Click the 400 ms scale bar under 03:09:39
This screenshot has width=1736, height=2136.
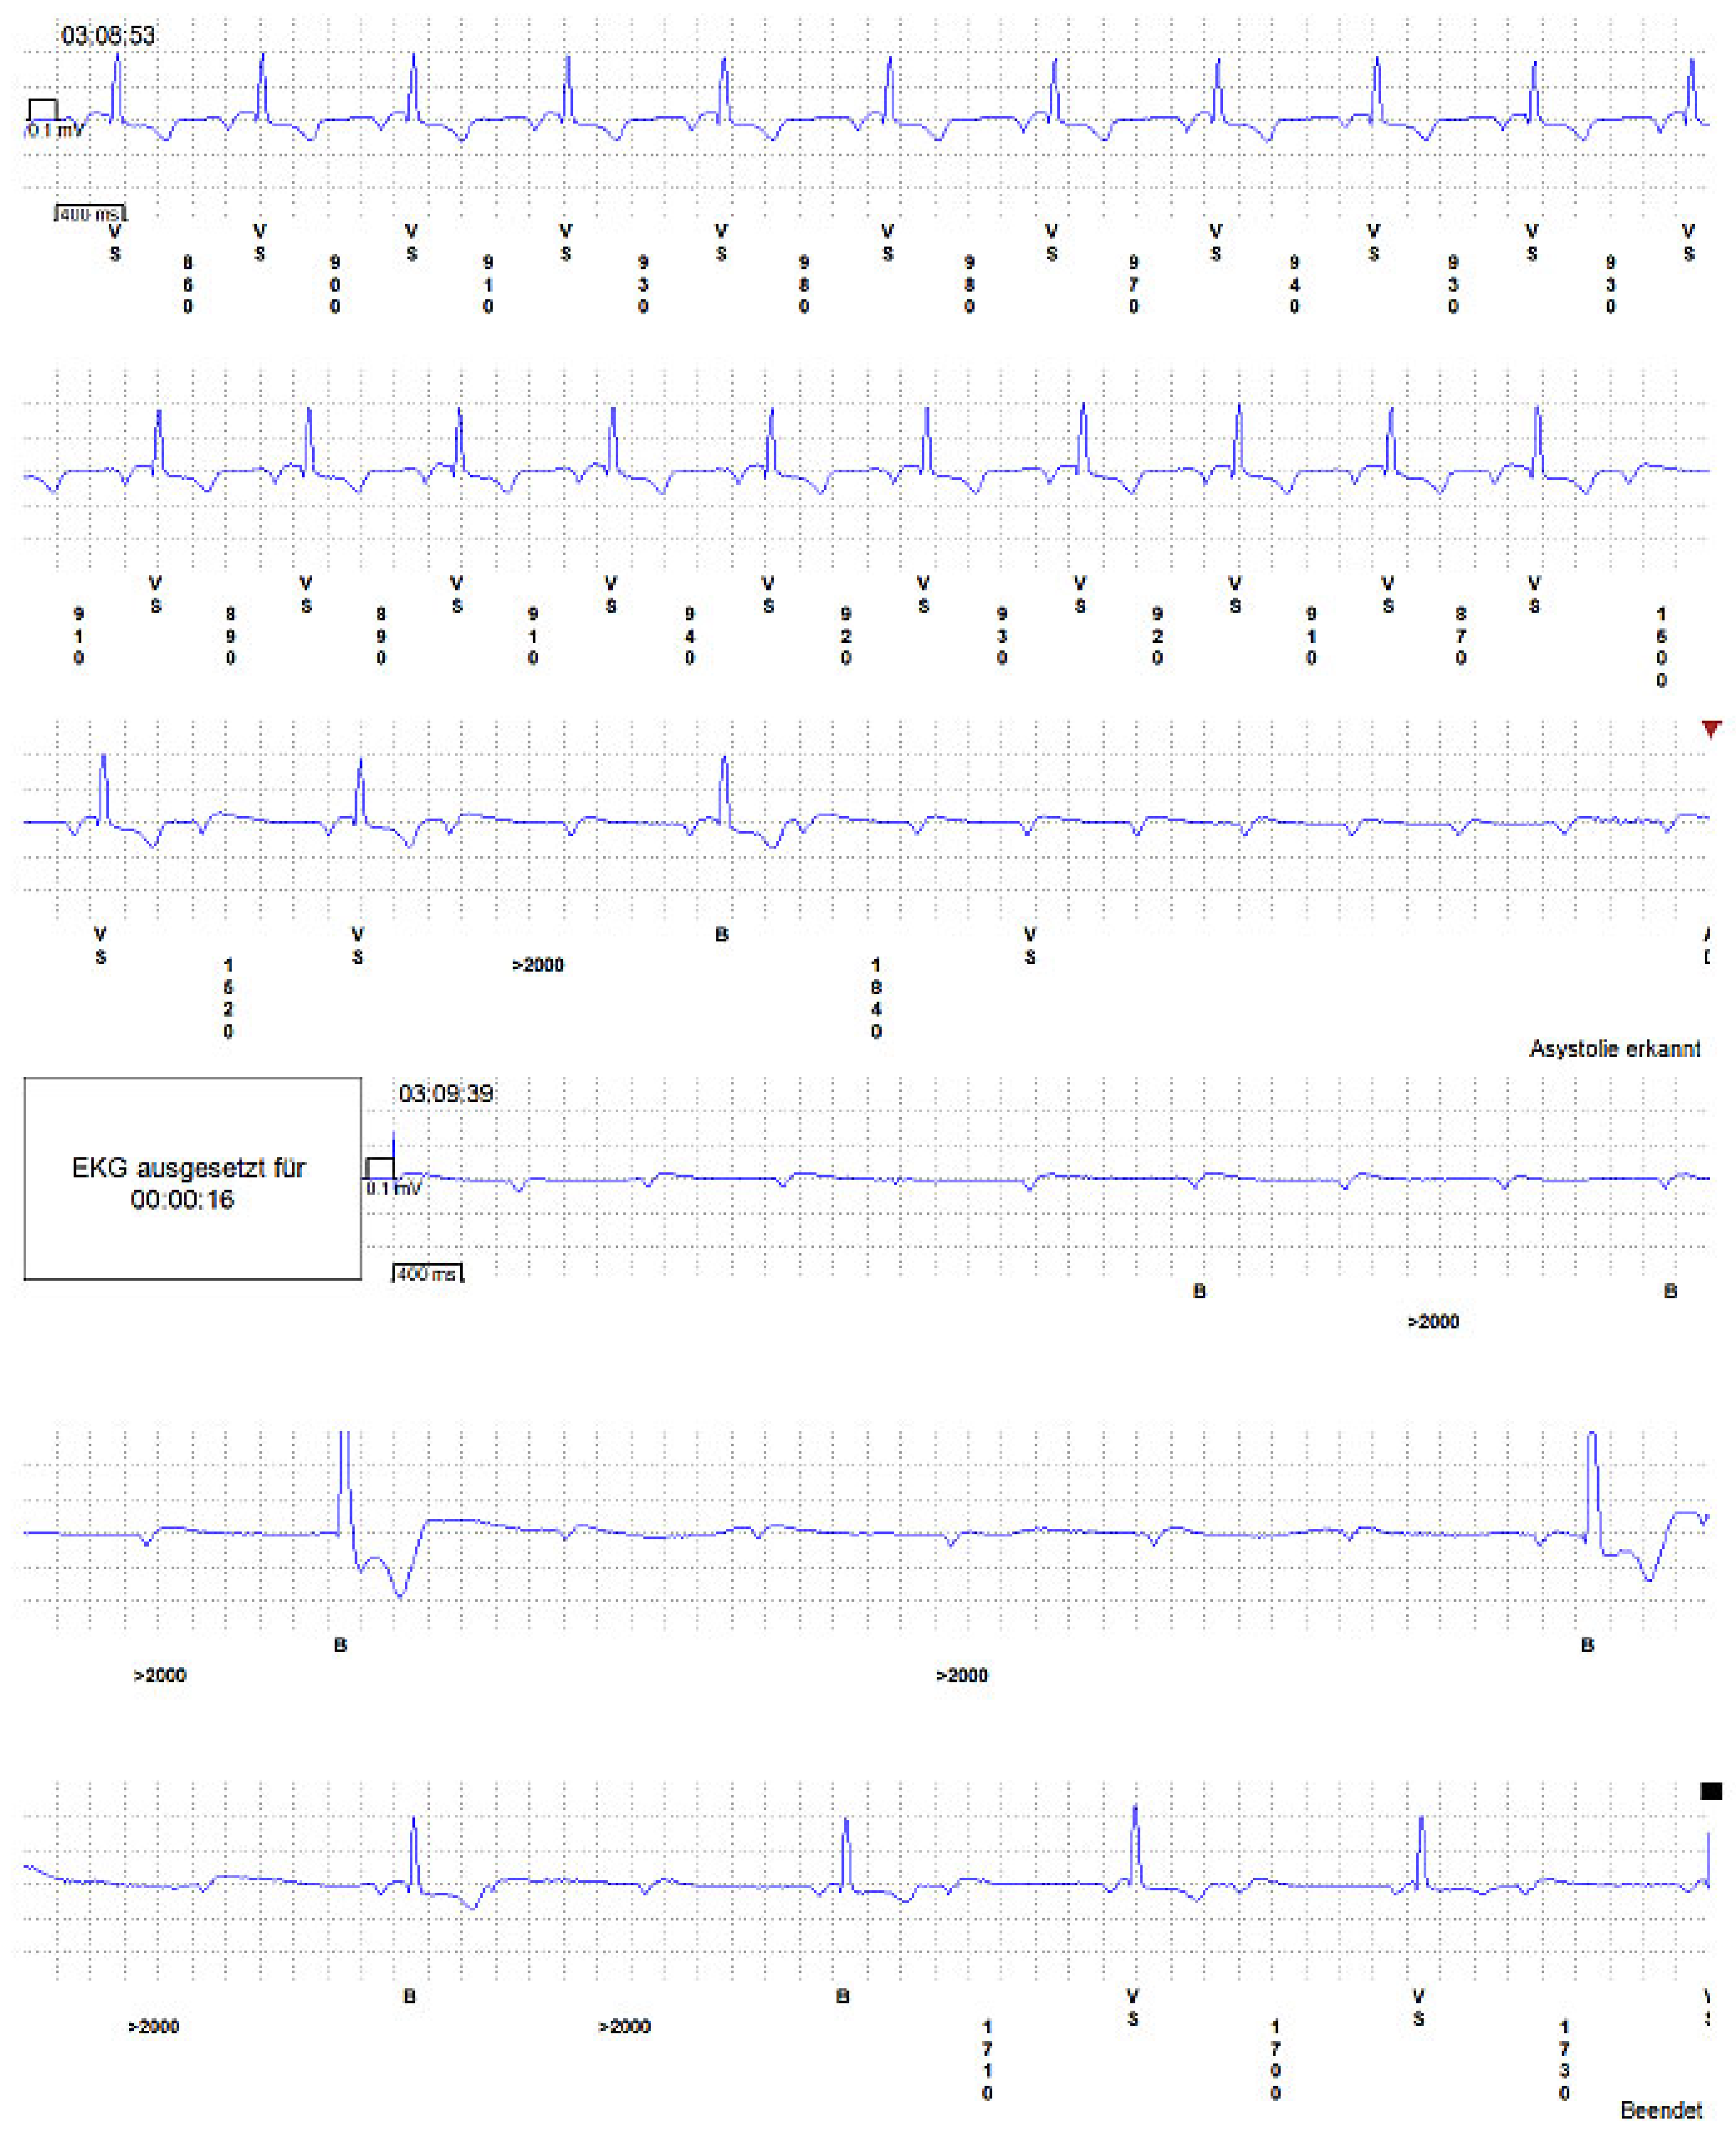pyautogui.click(x=428, y=1274)
